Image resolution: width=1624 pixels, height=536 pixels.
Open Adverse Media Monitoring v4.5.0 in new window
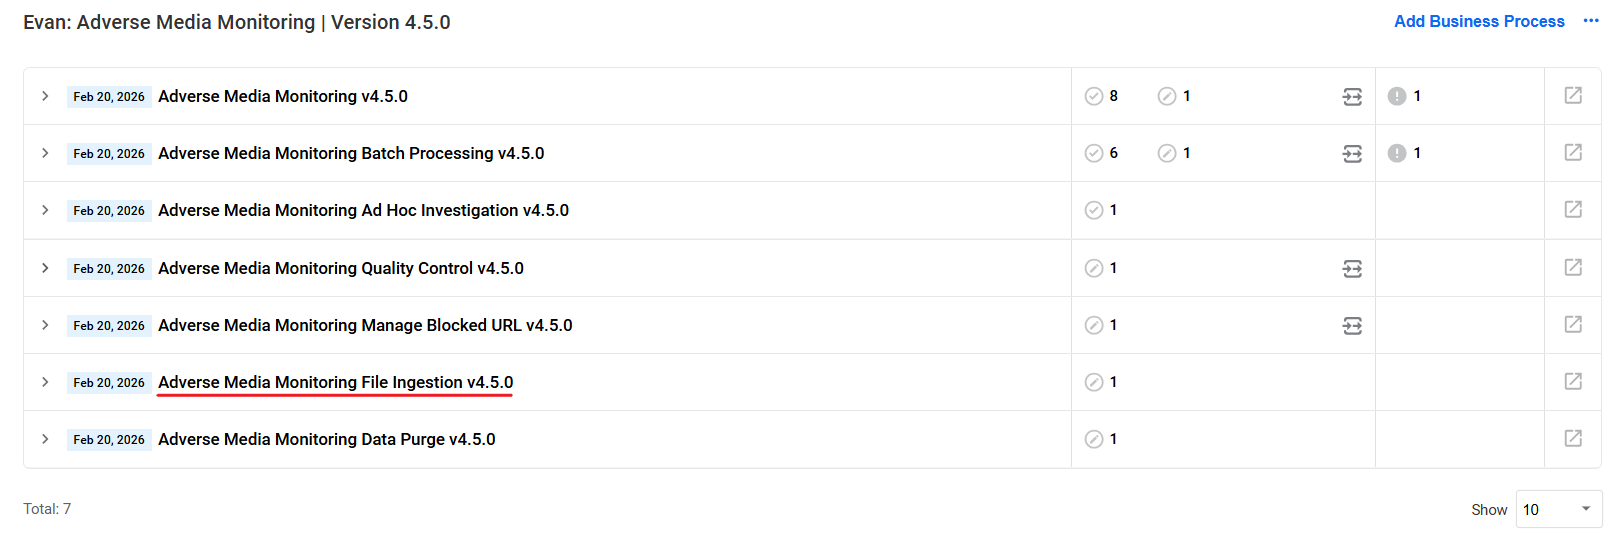(1573, 95)
